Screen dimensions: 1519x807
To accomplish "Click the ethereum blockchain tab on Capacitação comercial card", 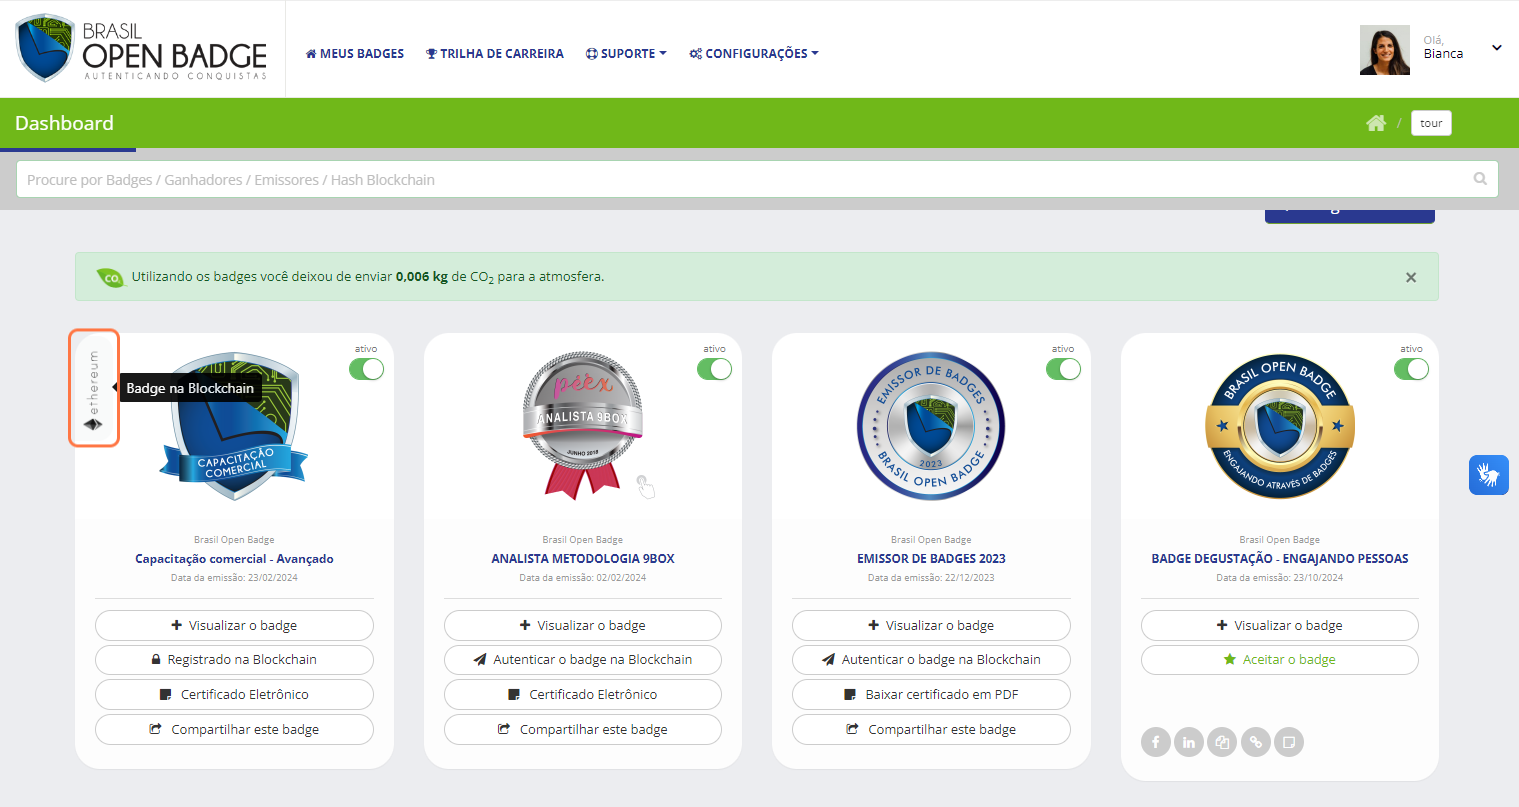I will point(94,388).
